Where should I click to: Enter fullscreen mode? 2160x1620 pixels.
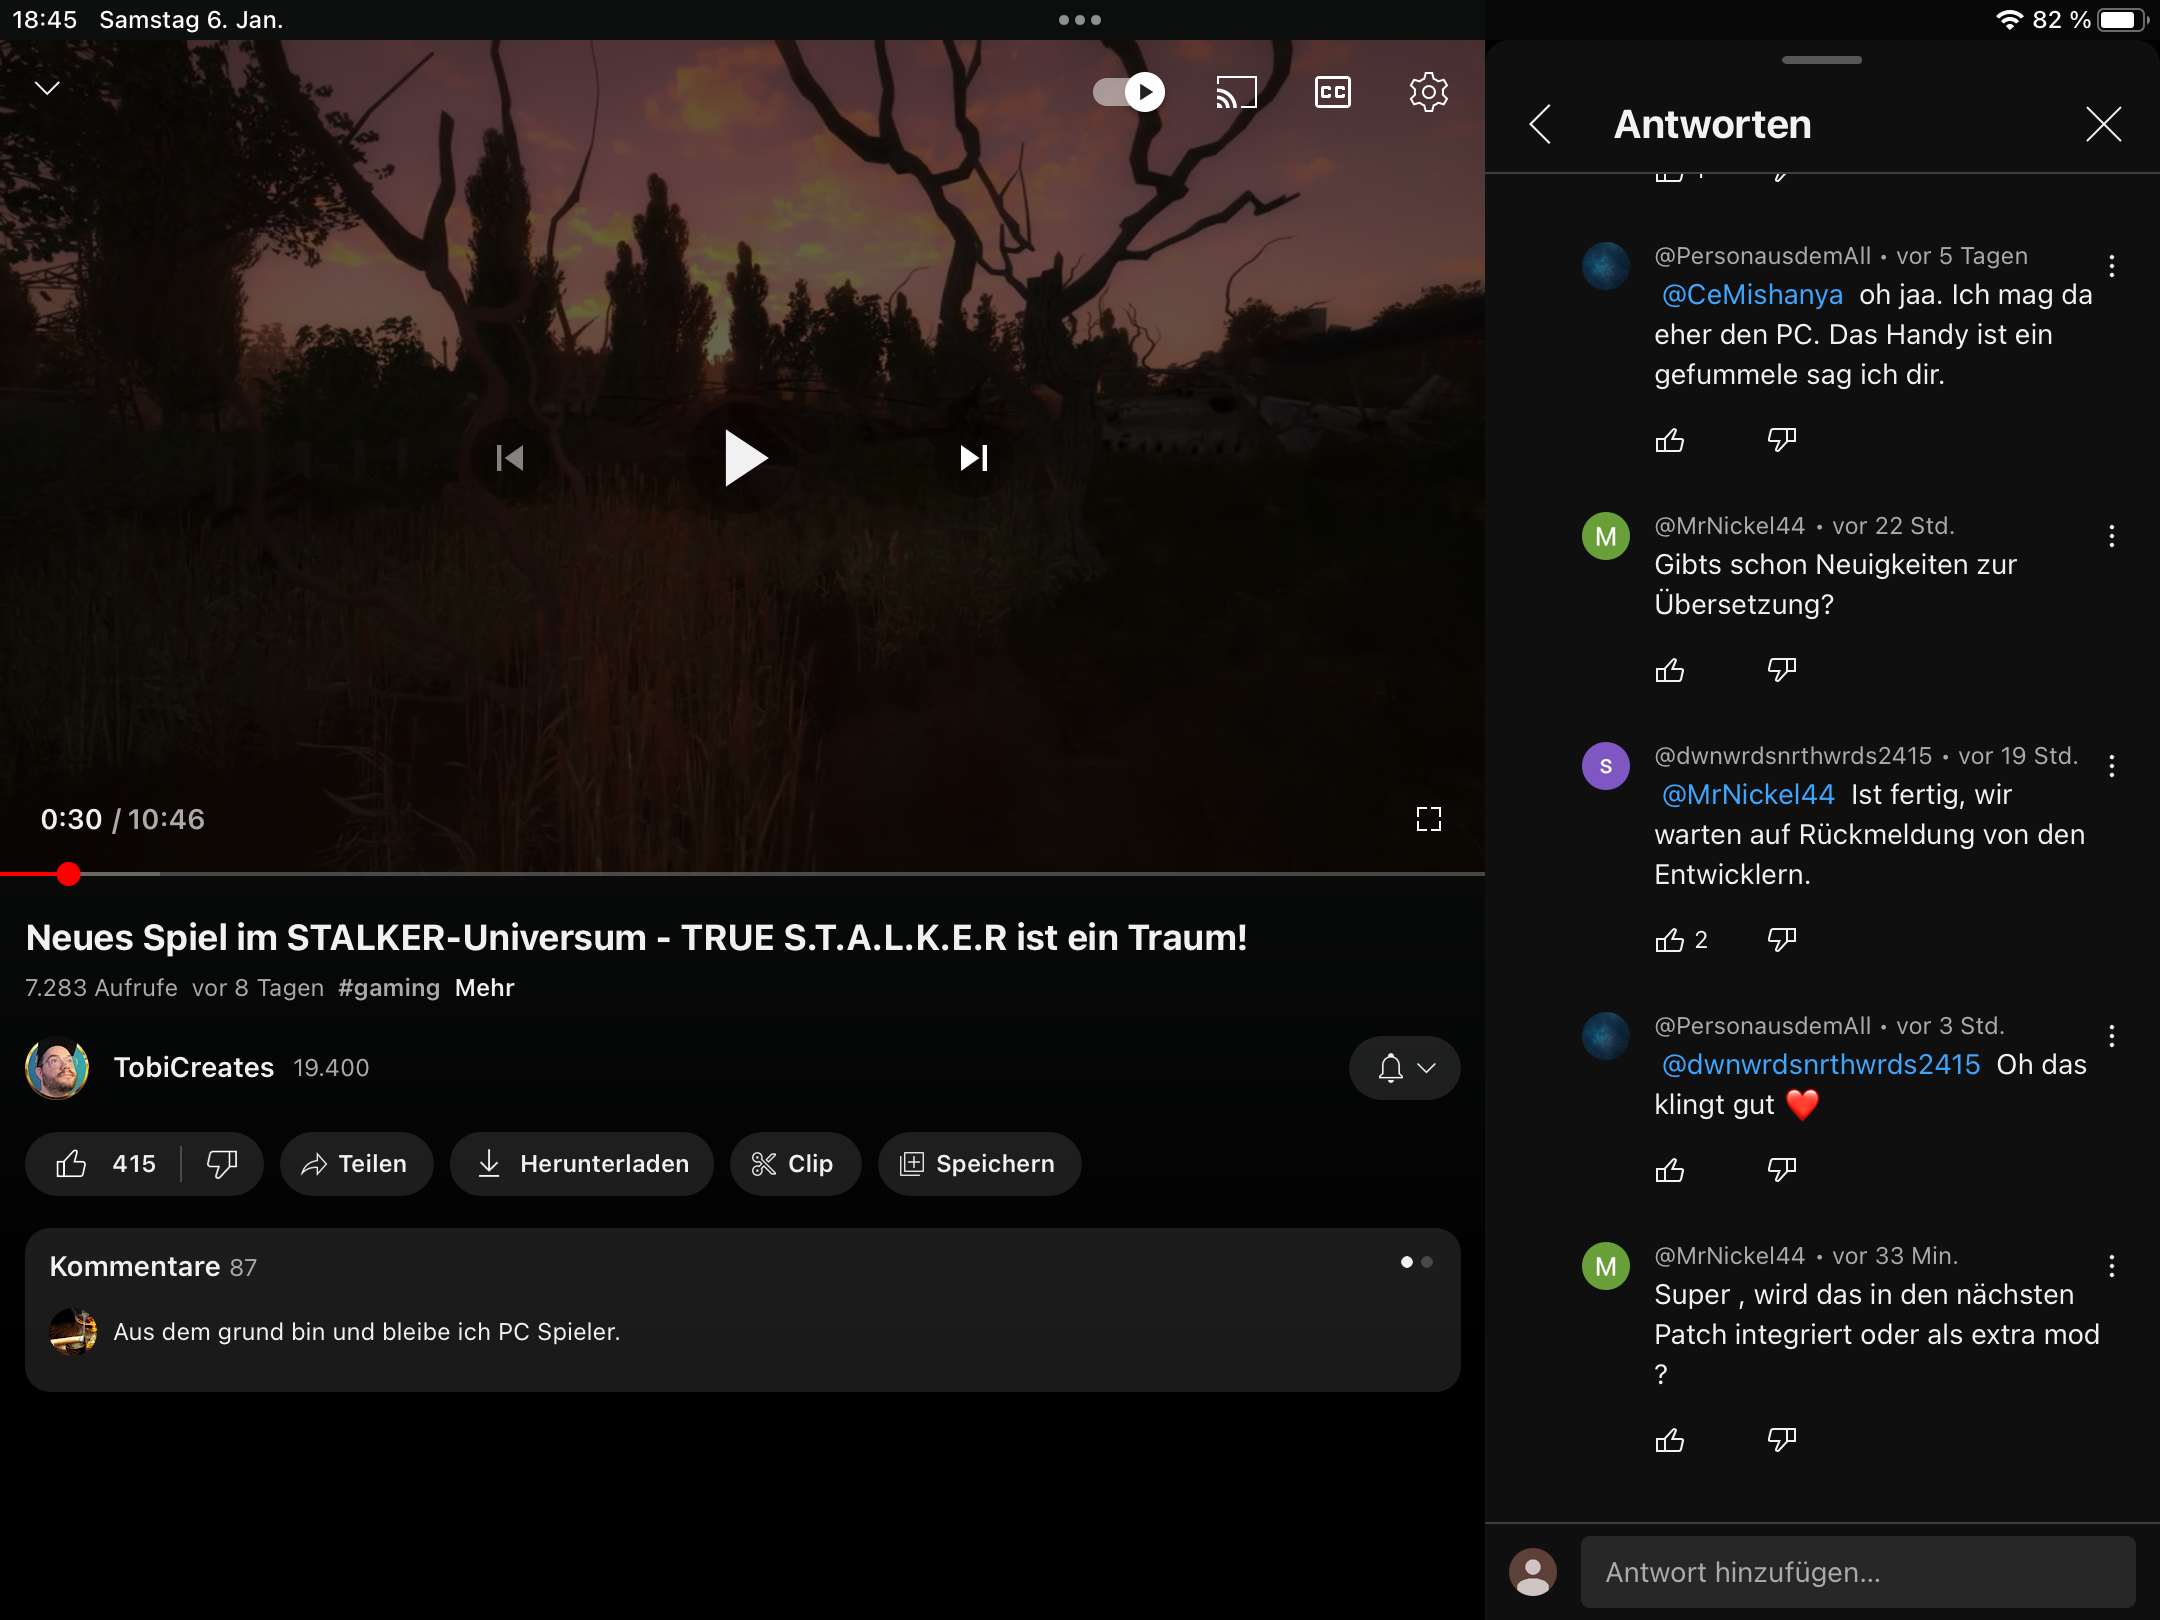coord(1428,819)
